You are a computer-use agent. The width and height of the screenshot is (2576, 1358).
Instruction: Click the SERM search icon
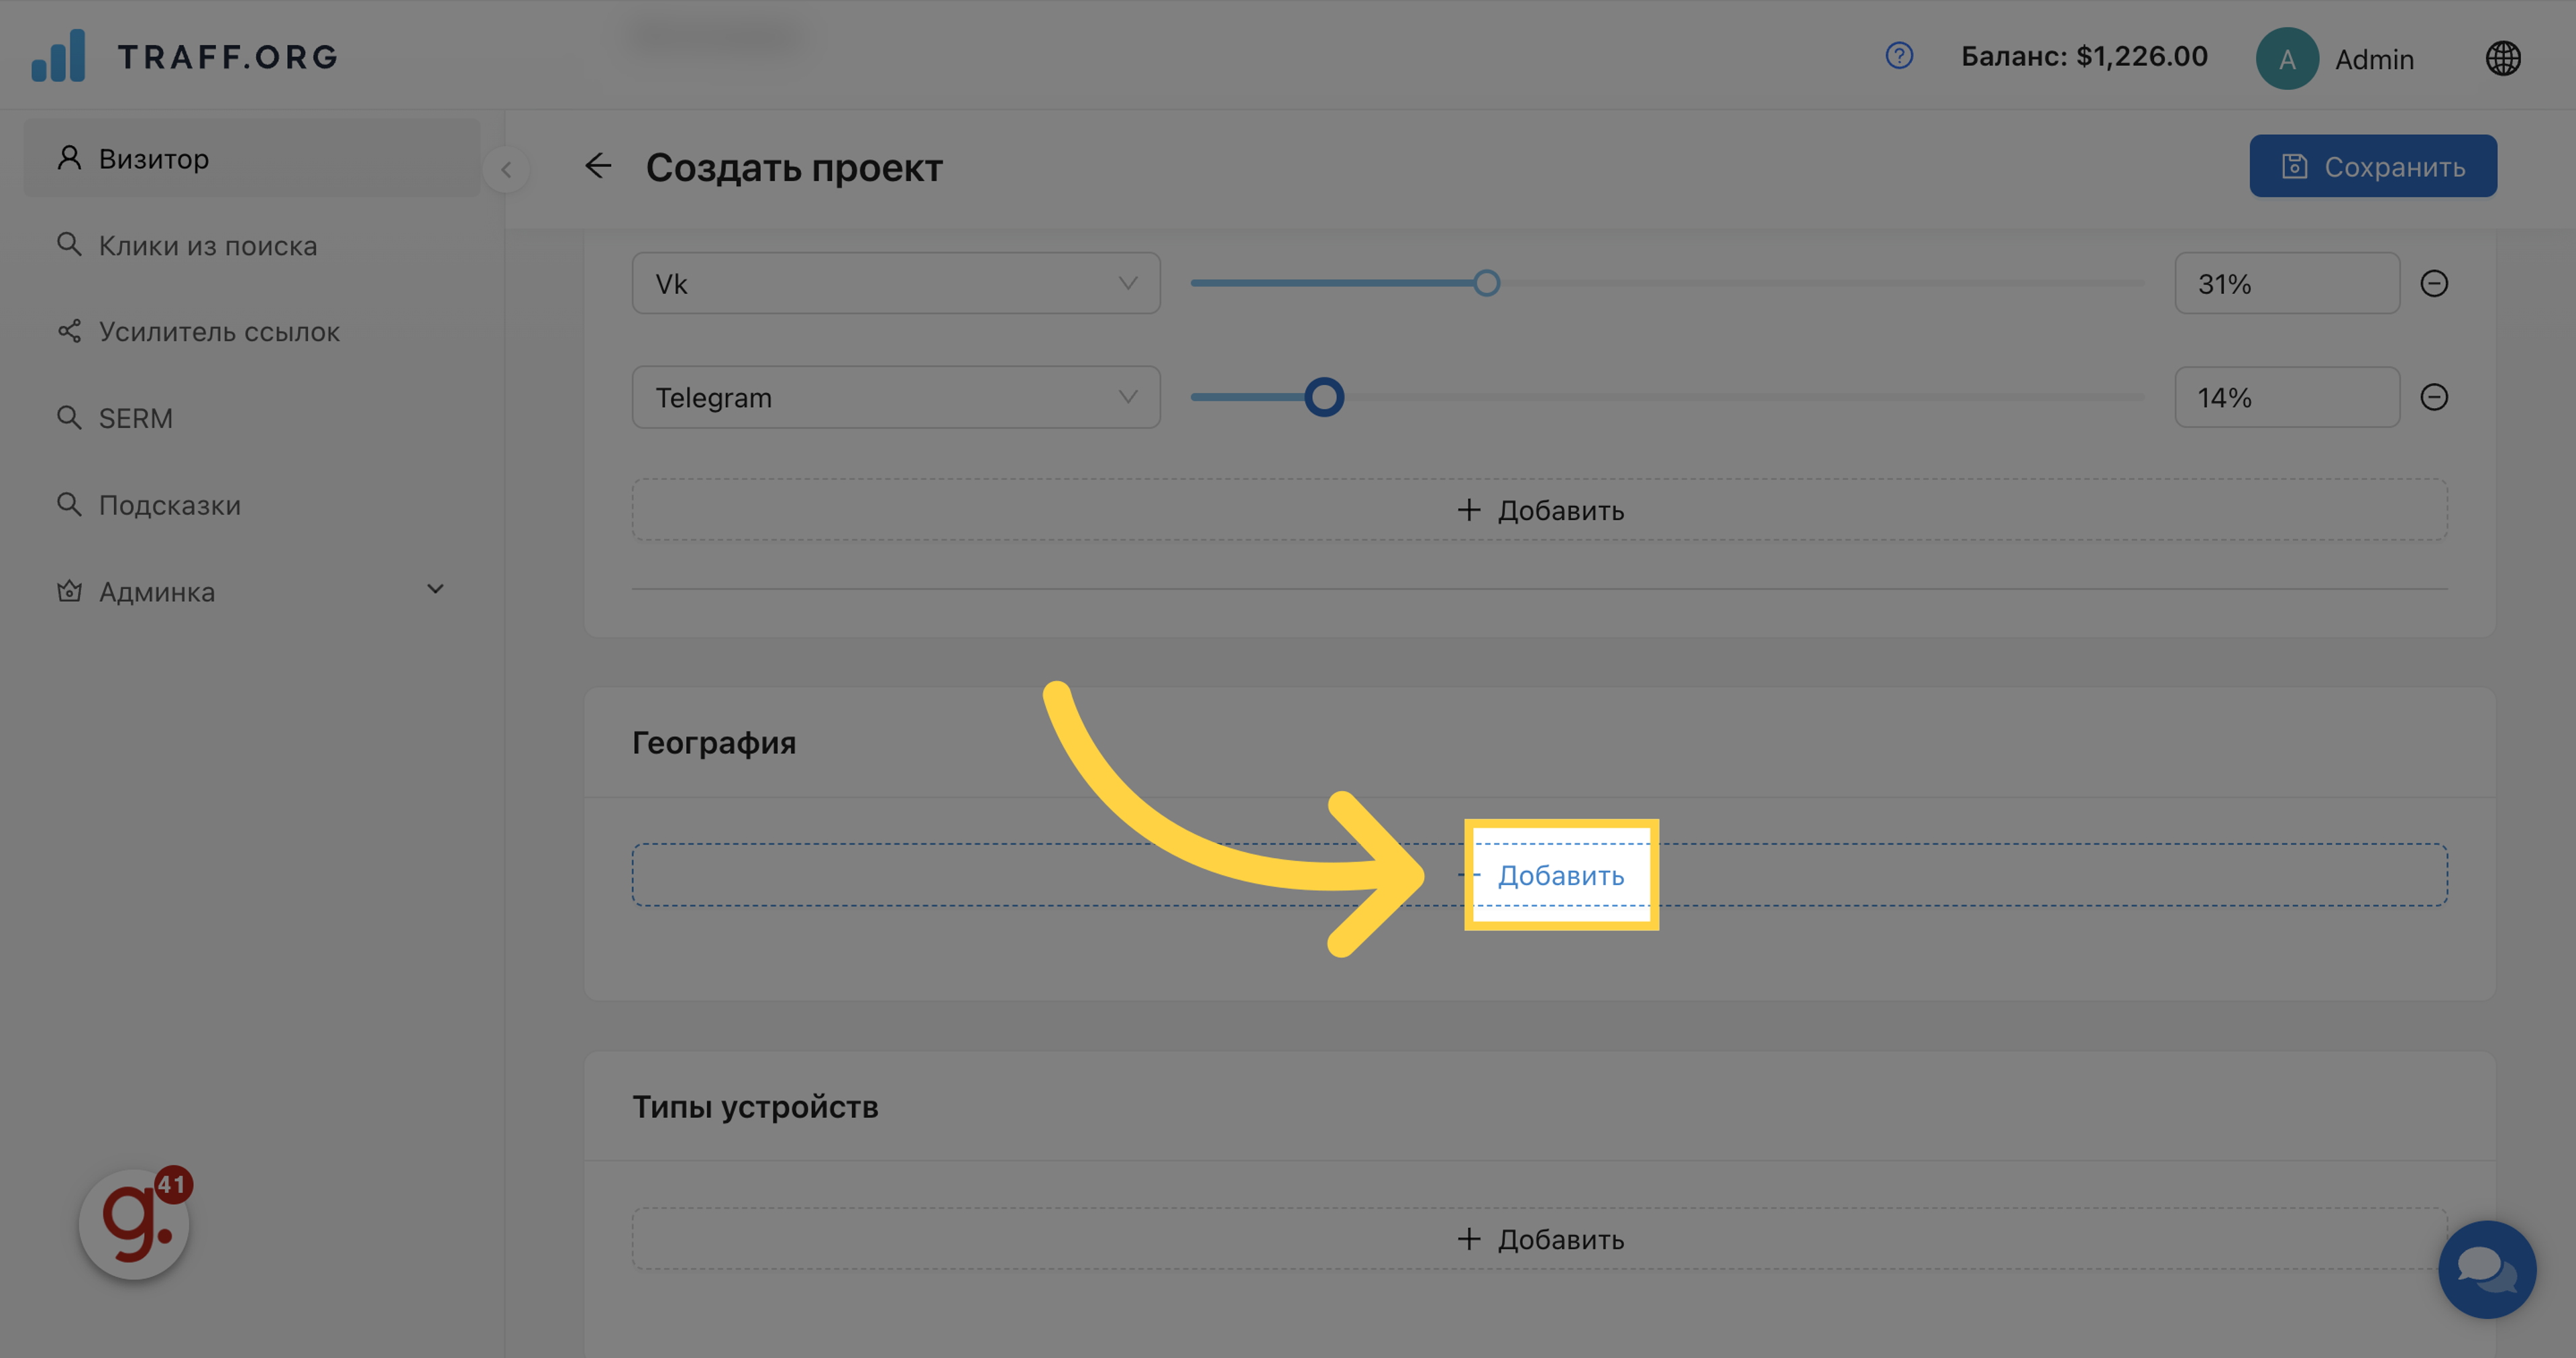pos(69,417)
